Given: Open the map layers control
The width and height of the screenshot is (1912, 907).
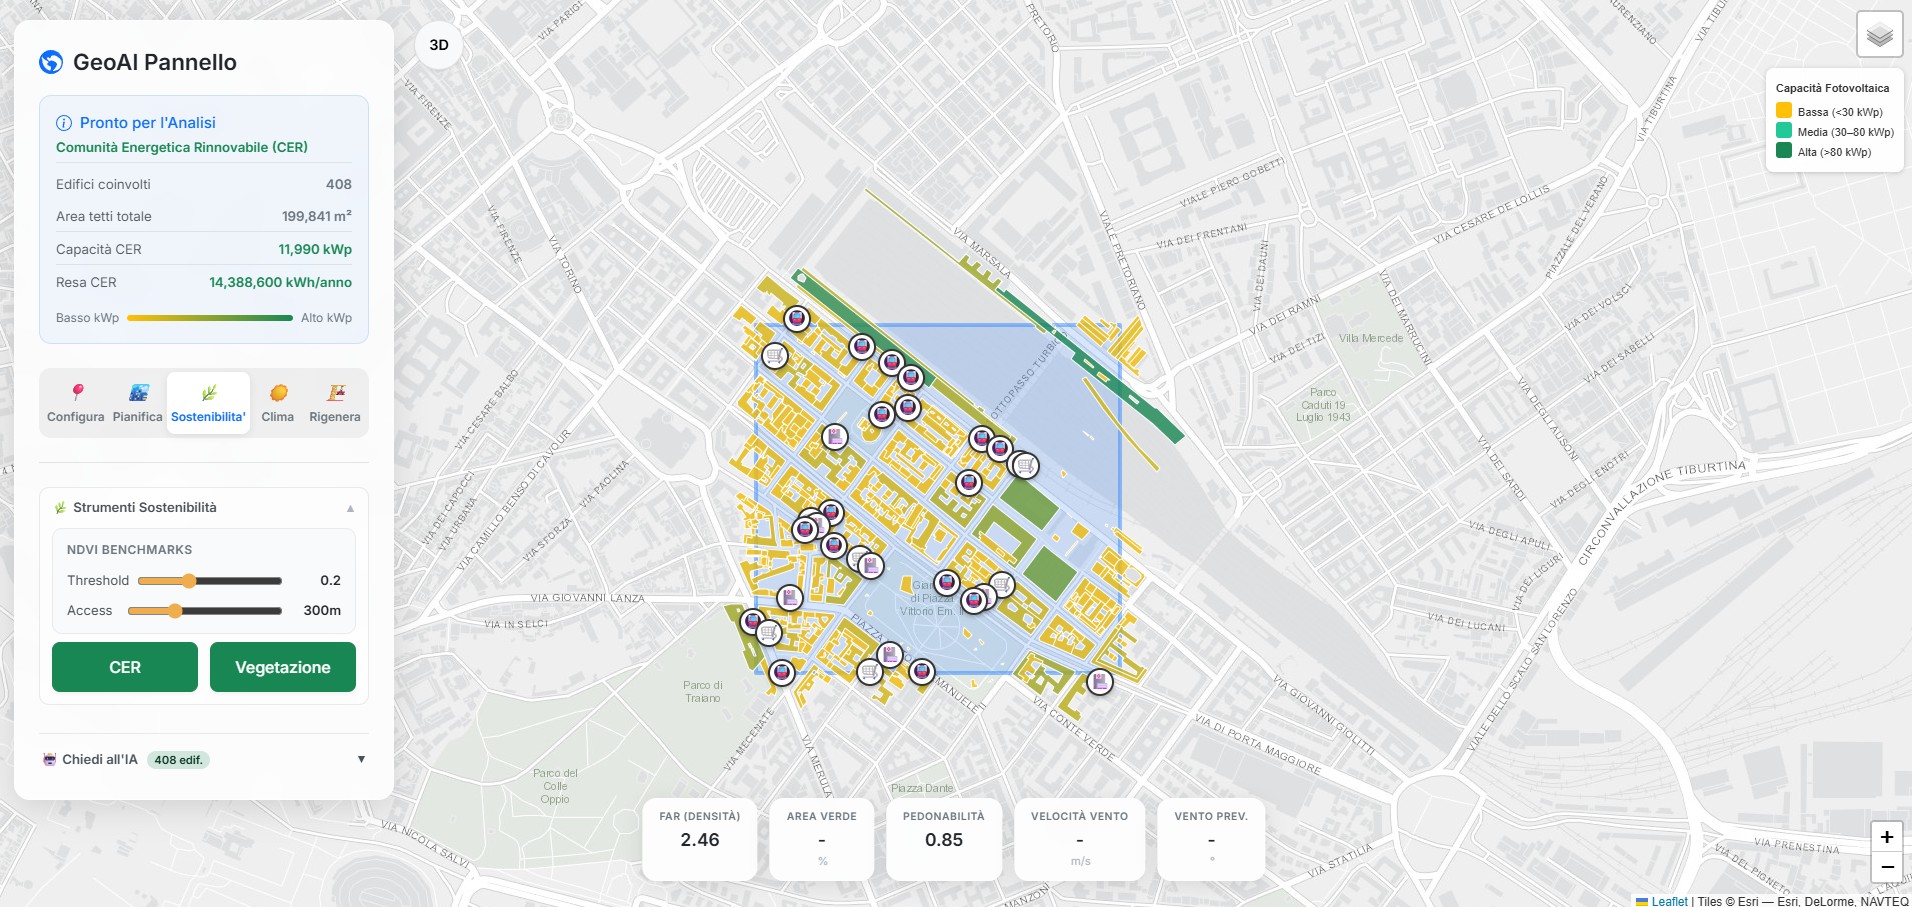Looking at the screenshot, I should click(x=1879, y=35).
